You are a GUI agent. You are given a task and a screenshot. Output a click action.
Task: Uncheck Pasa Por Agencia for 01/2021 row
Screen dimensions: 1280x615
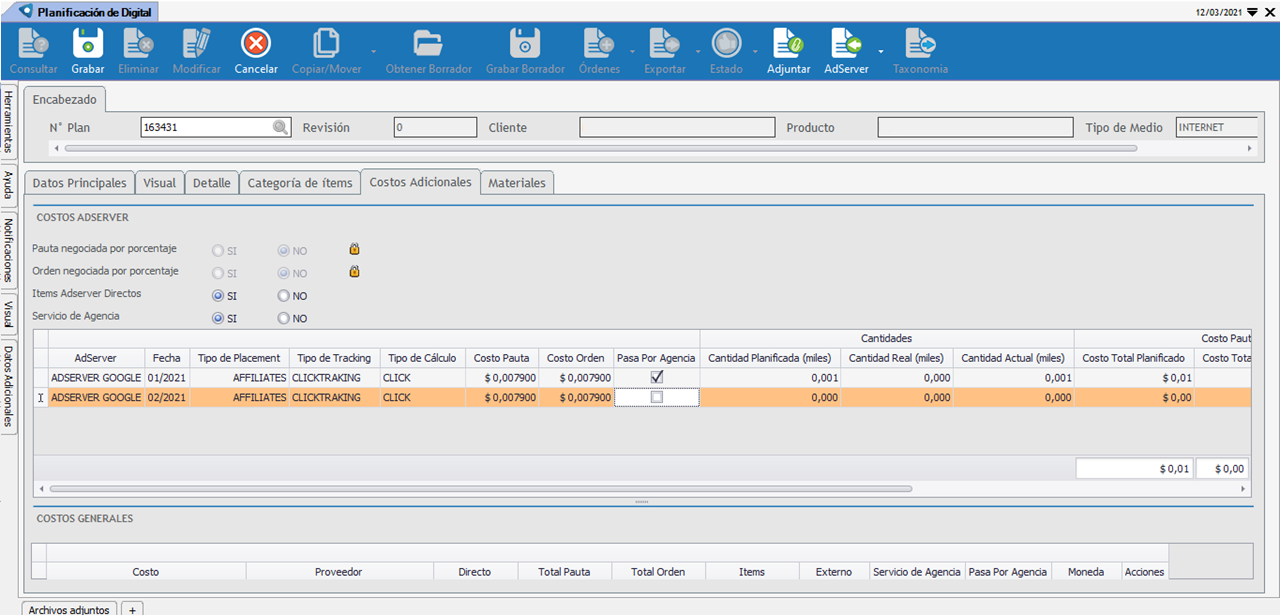click(x=656, y=377)
